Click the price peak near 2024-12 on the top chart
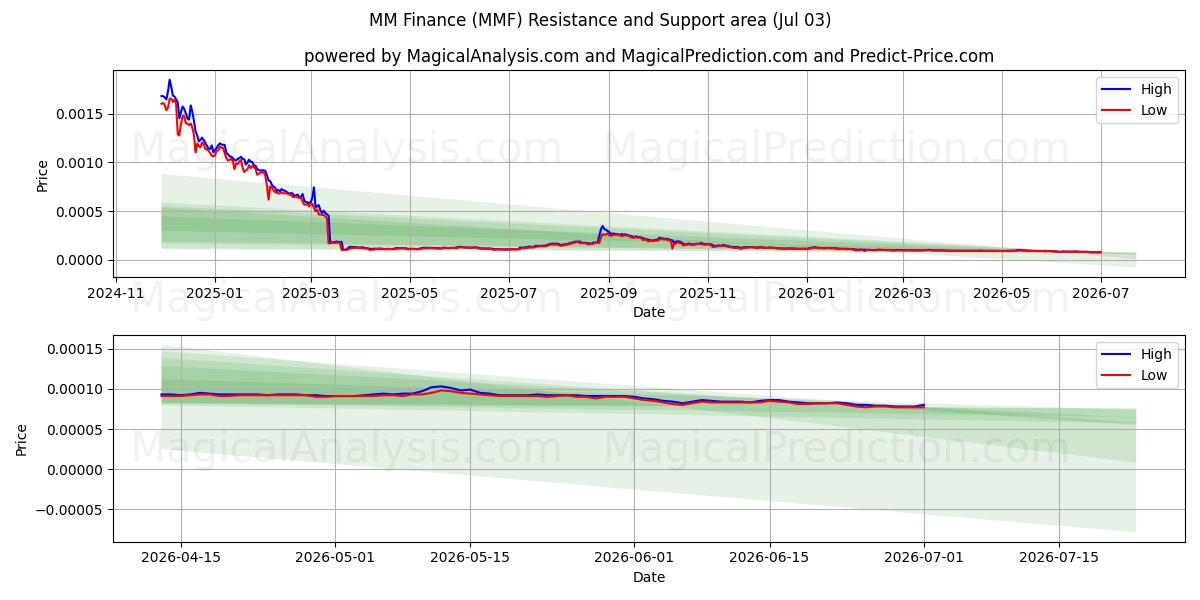Screen dimensions: 1200x600 pyautogui.click(x=169, y=80)
